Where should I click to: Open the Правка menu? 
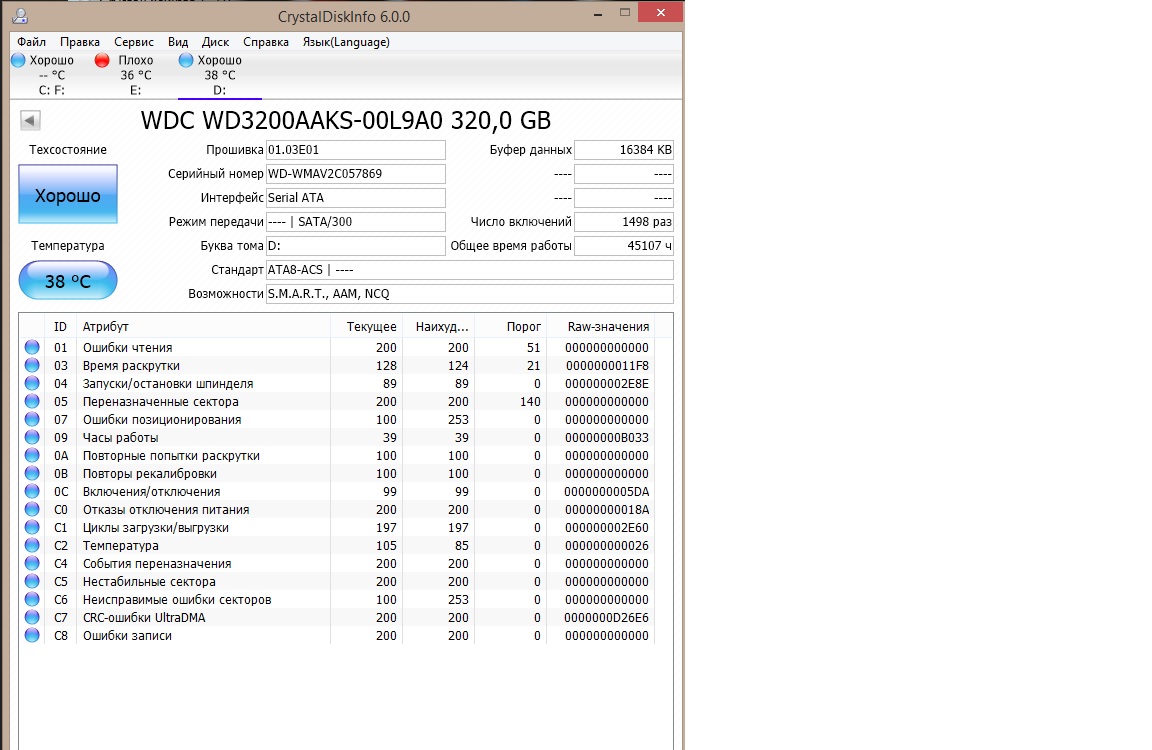(80, 42)
